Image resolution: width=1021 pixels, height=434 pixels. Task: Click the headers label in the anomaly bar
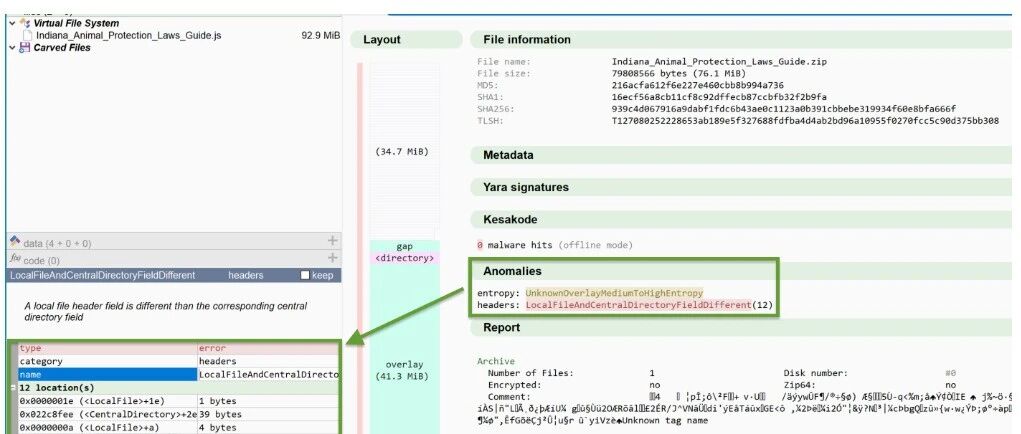245,275
